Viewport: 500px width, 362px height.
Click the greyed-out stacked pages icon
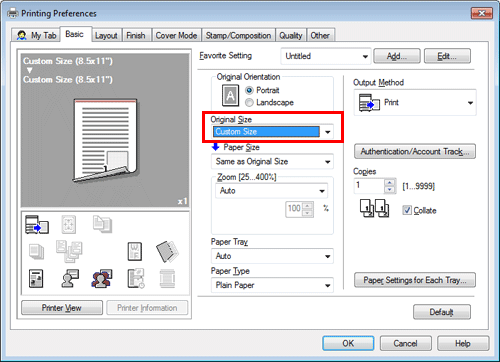36,252
